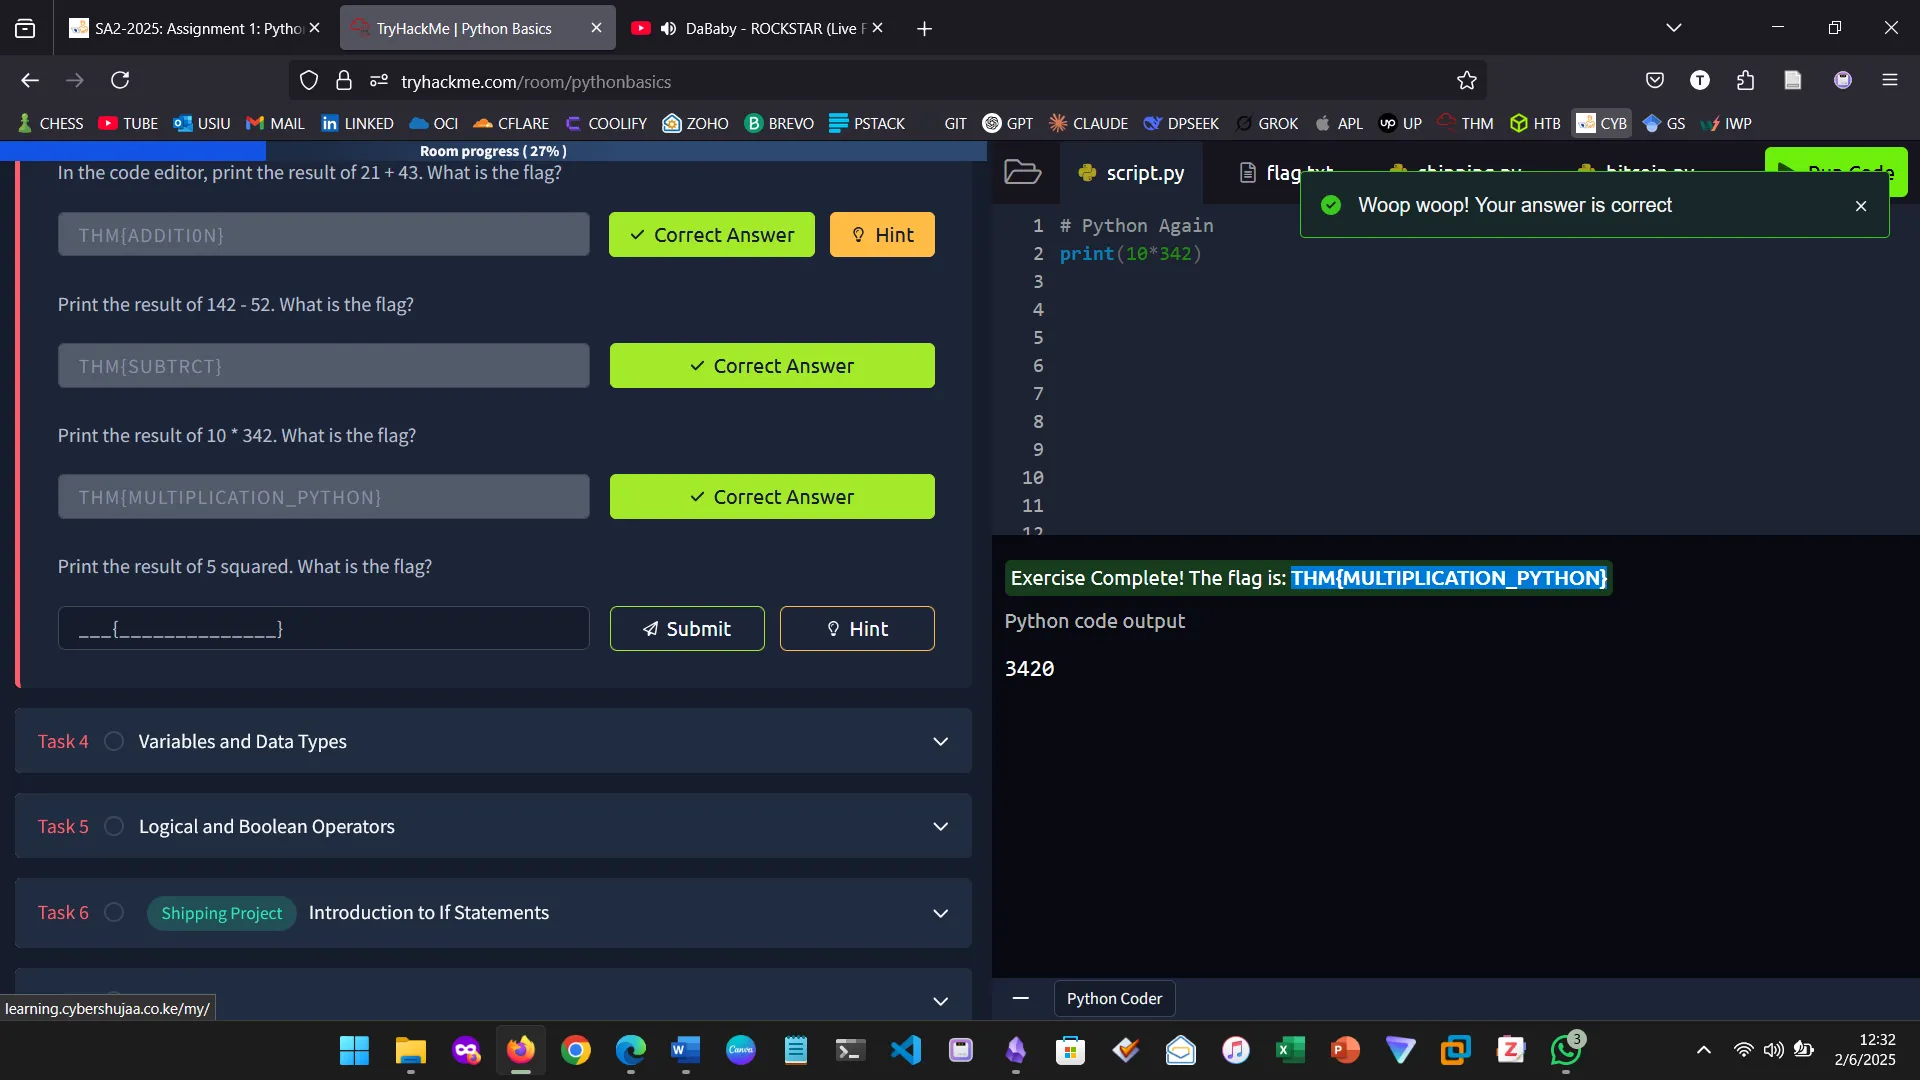This screenshot has height=1080, width=1920.
Task: Switch to the script.py editor tab
Action: click(1131, 173)
